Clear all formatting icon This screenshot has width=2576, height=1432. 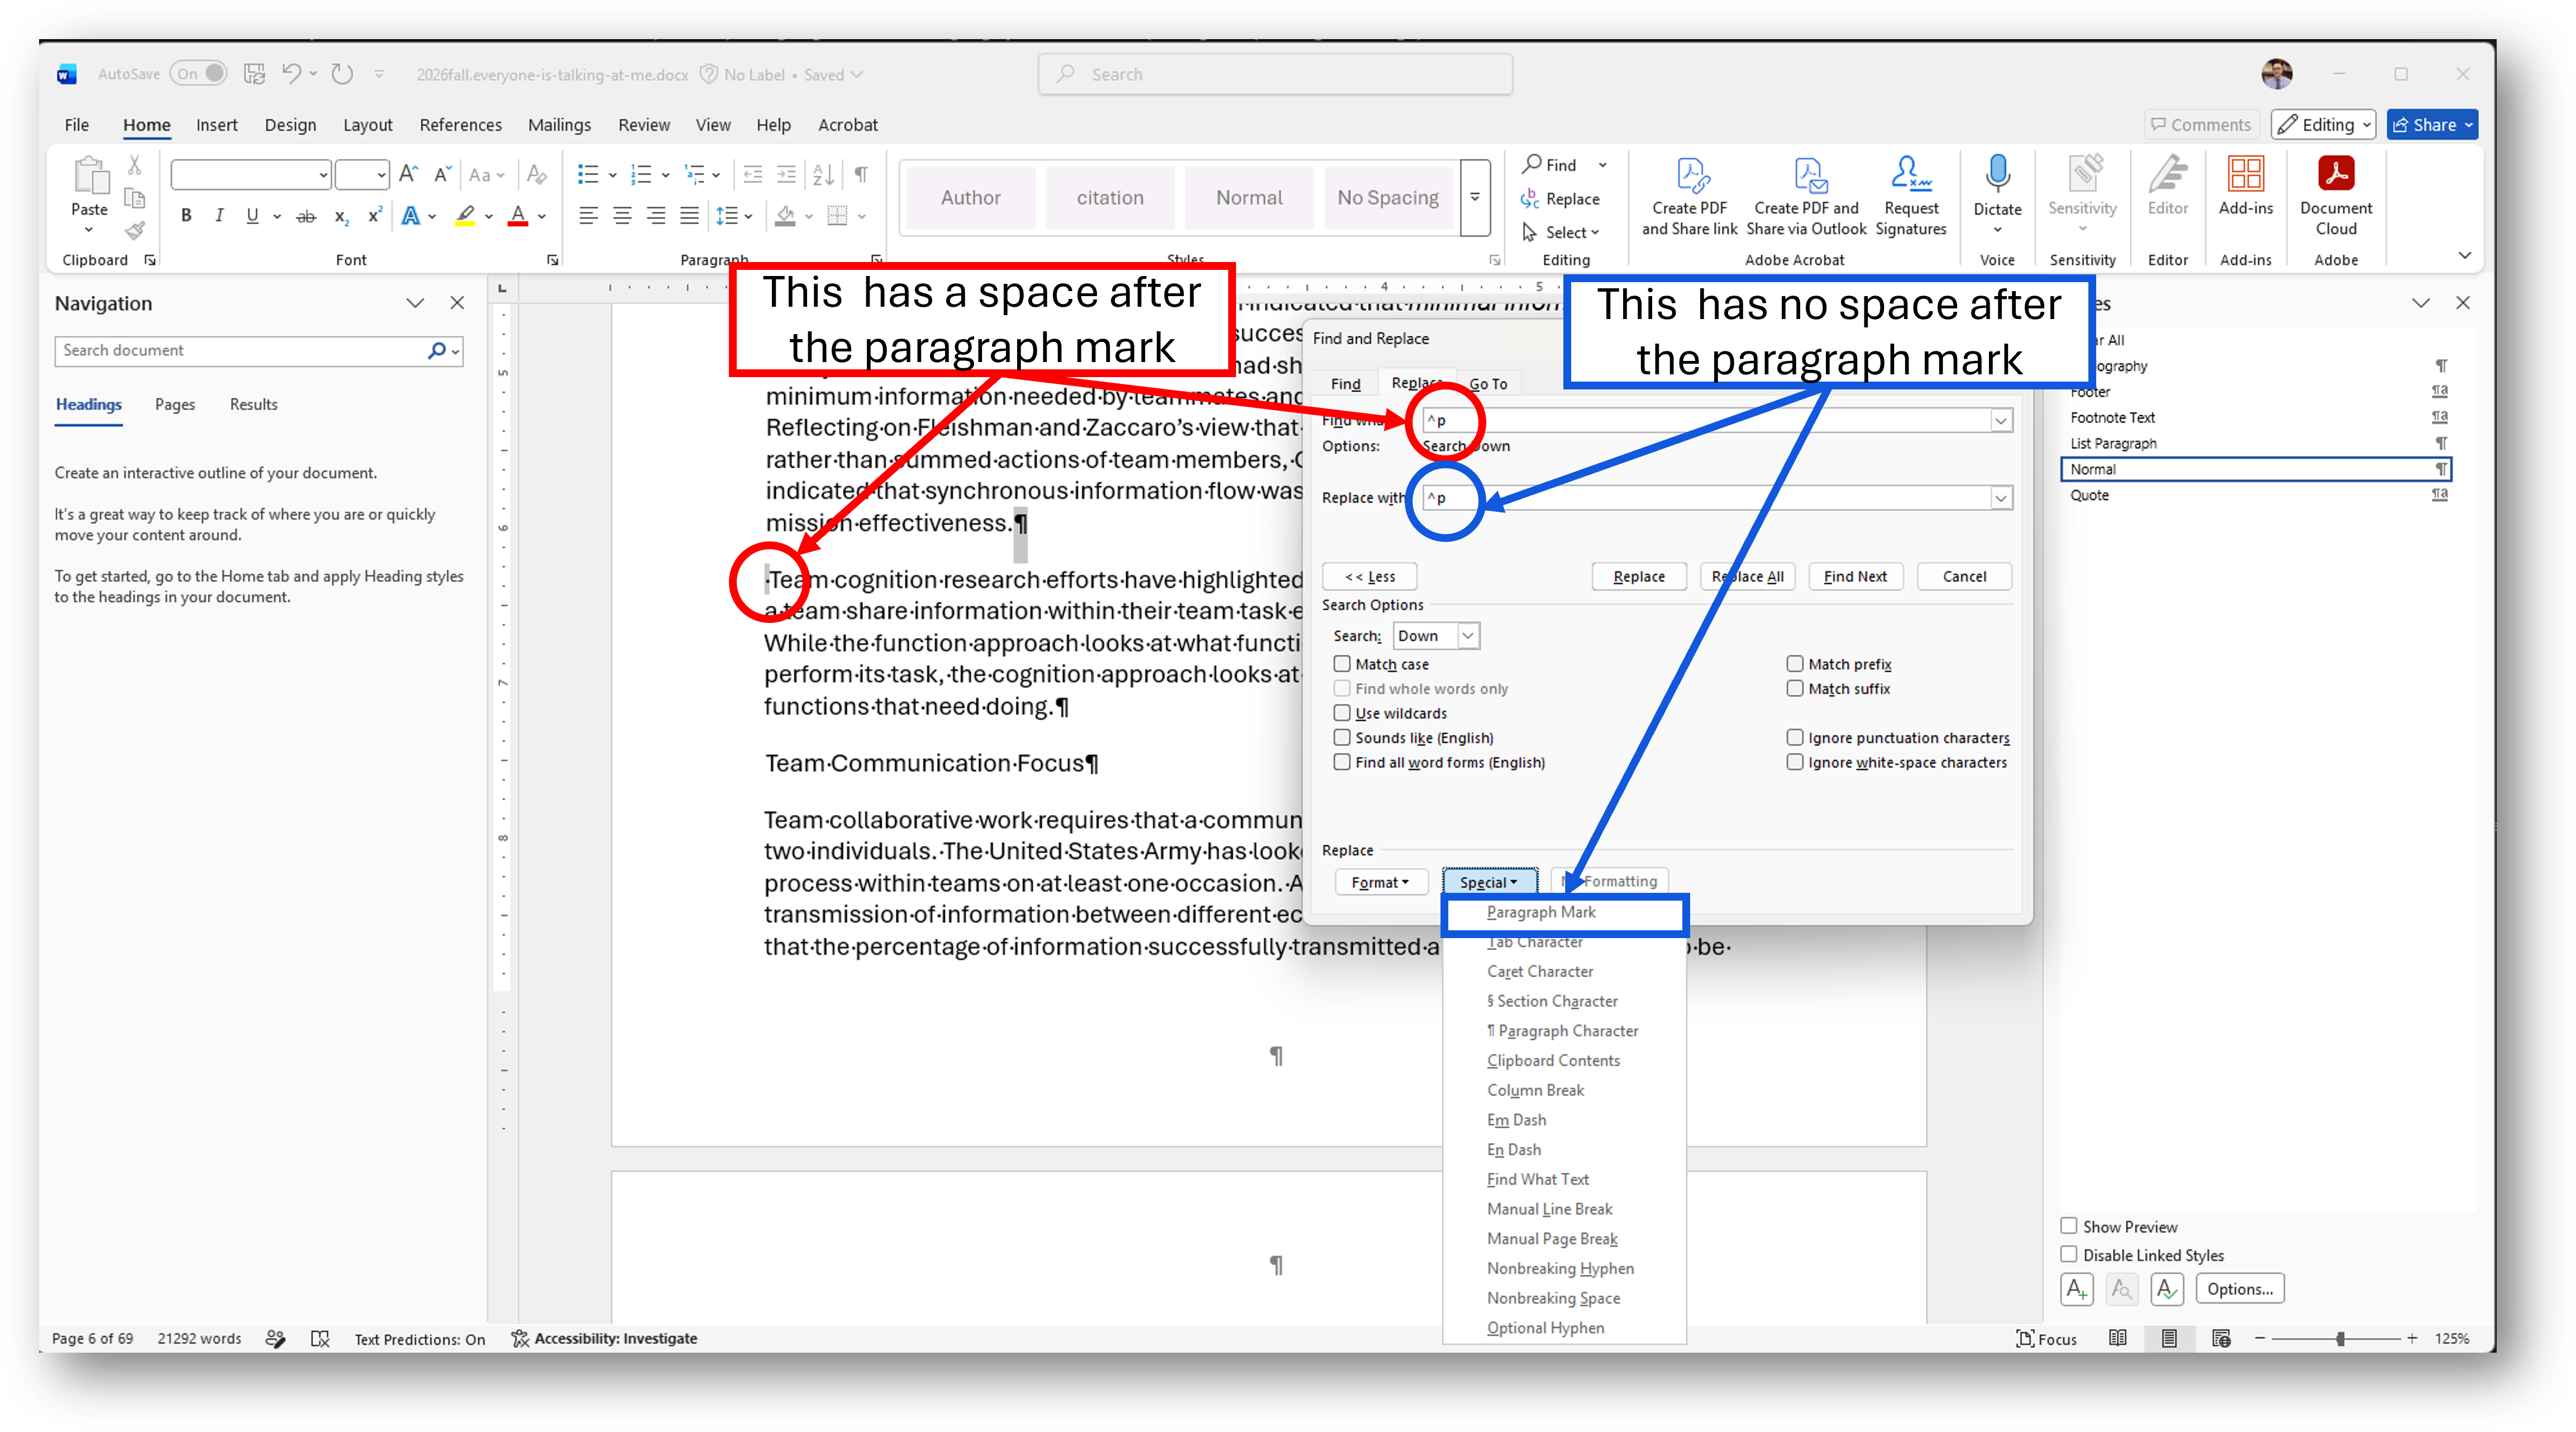click(537, 175)
